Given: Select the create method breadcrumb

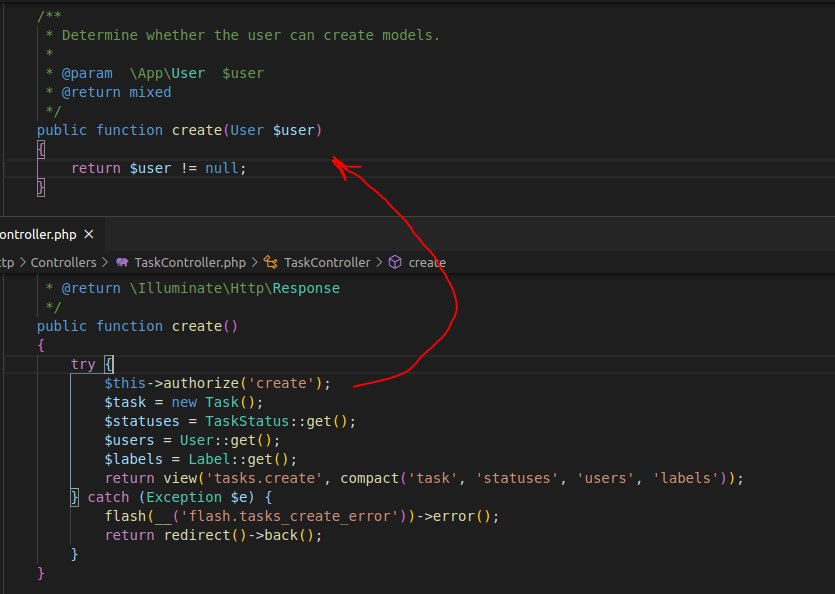Looking at the screenshot, I should (427, 263).
